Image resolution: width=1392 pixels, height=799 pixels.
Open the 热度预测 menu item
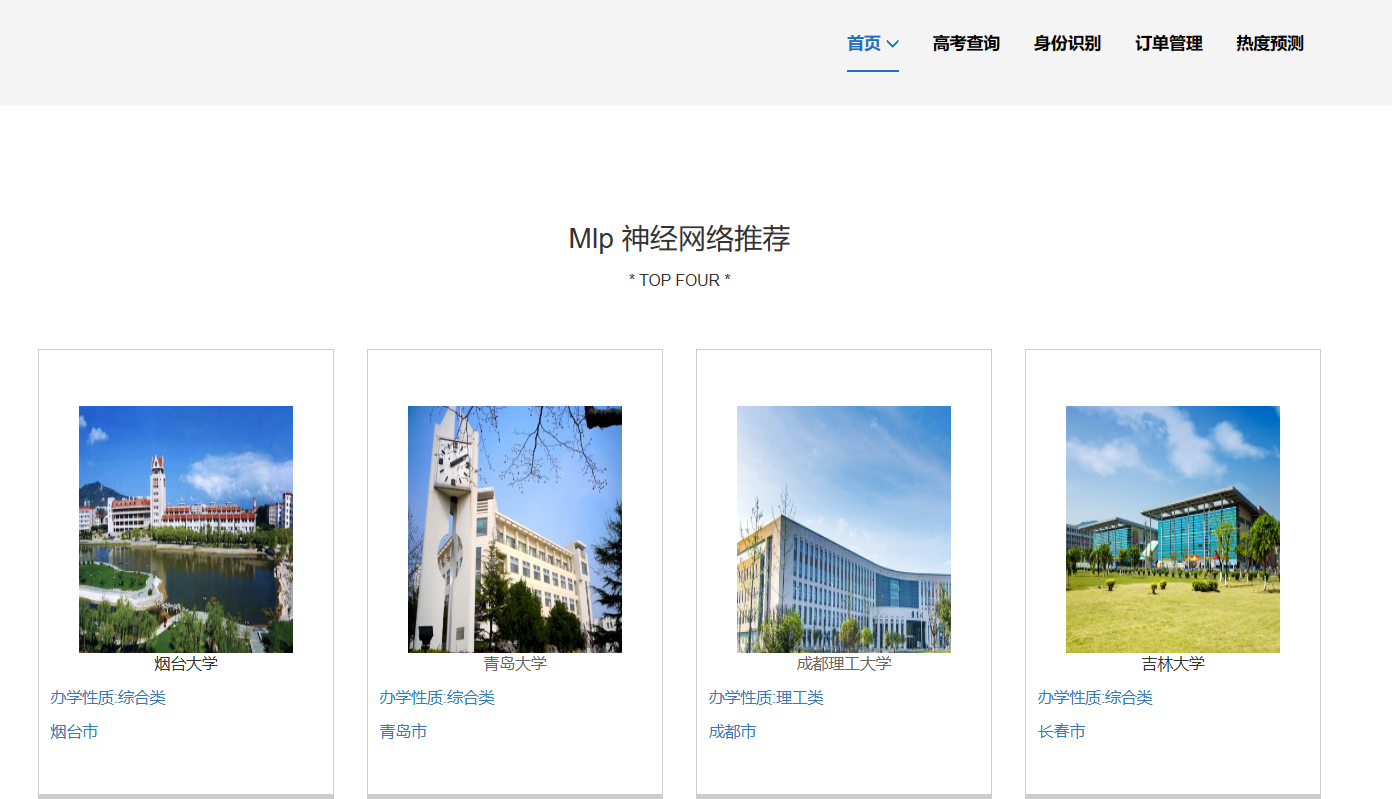[1270, 44]
